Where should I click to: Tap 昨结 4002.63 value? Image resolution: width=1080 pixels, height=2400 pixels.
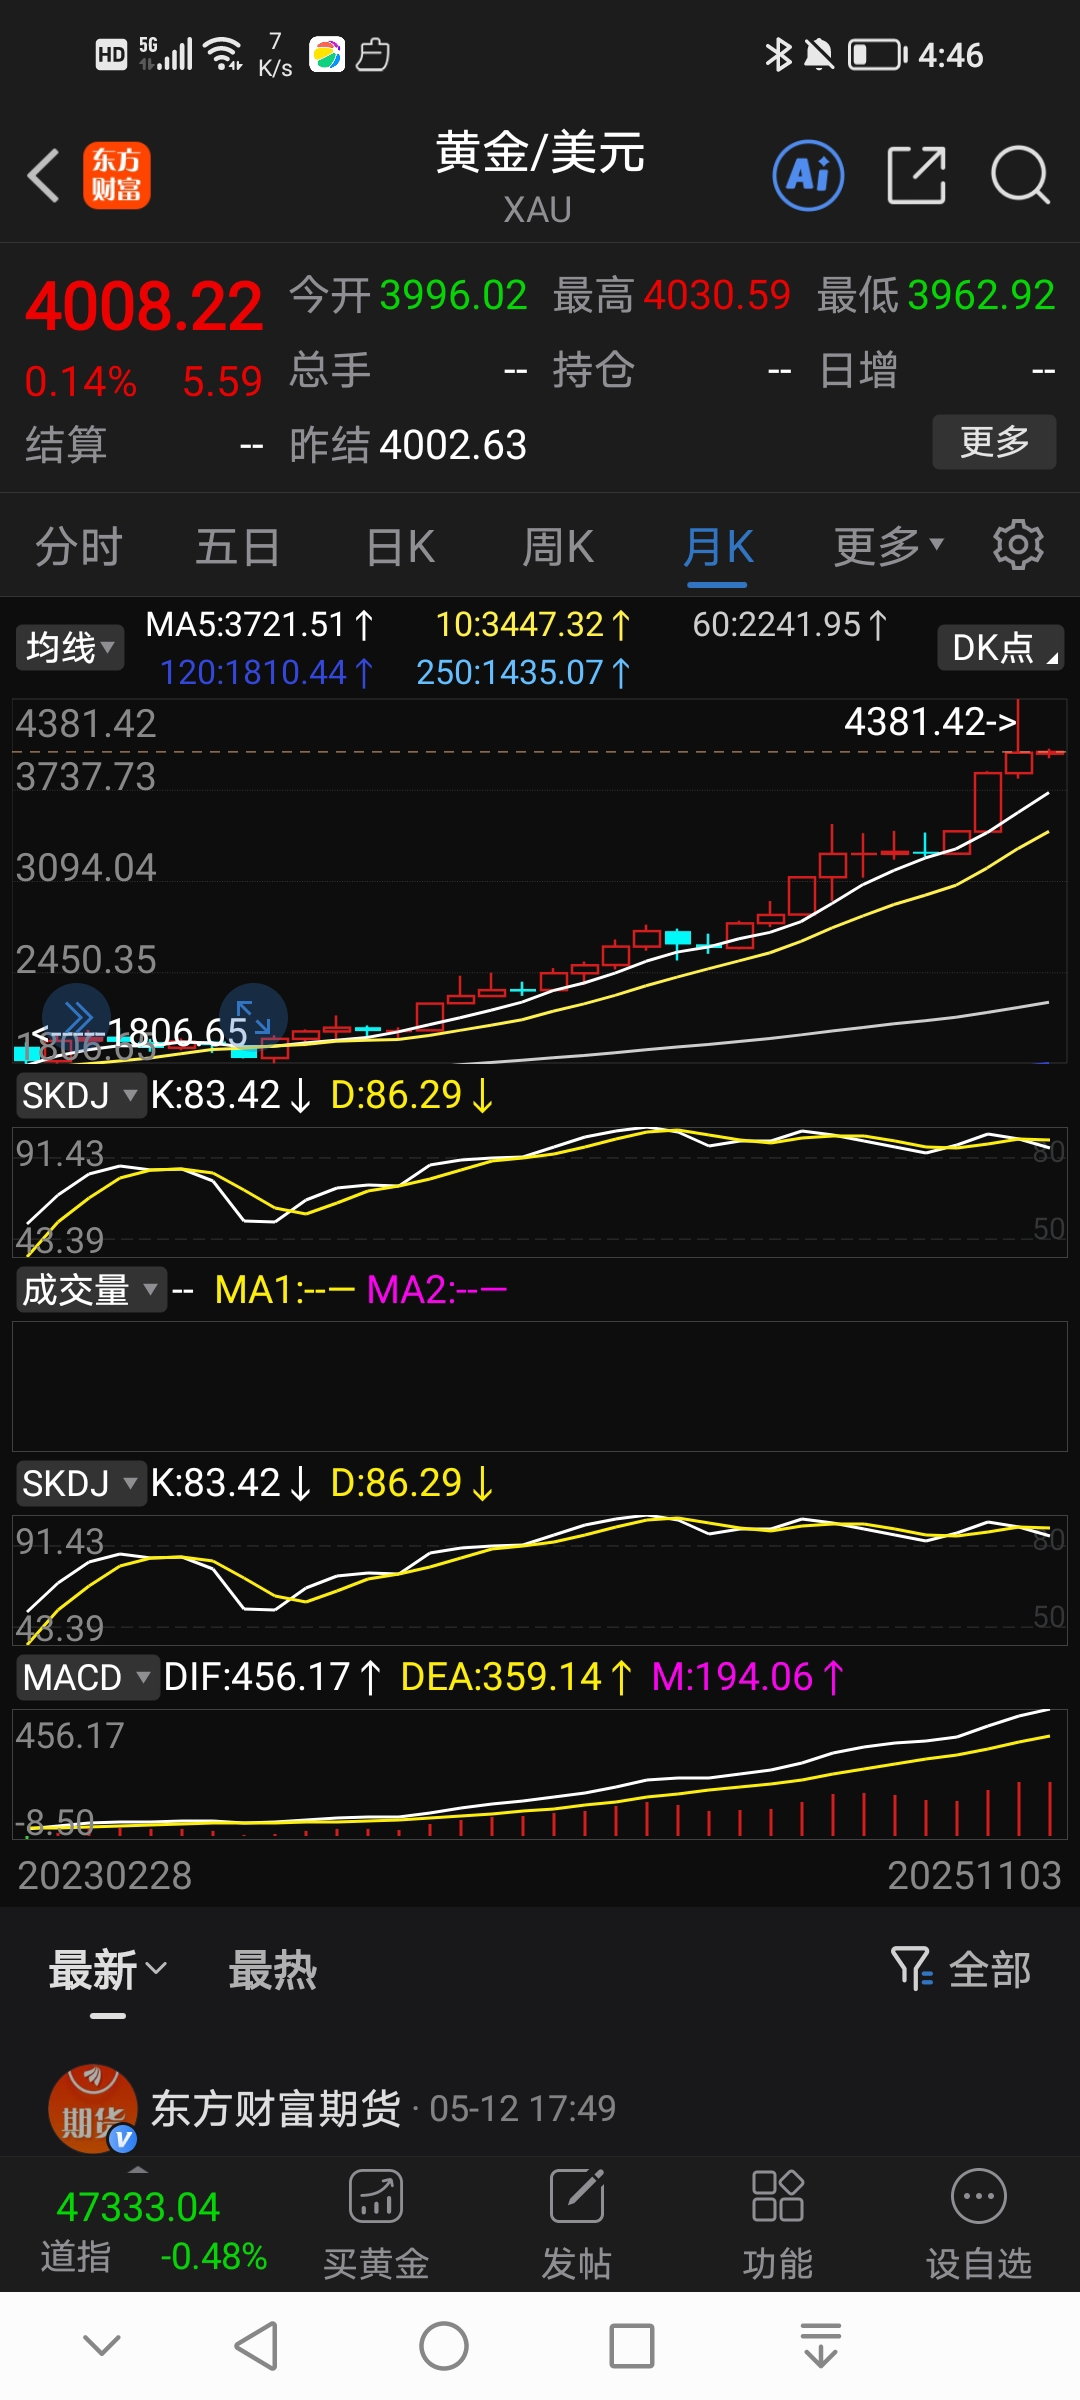coord(453,445)
